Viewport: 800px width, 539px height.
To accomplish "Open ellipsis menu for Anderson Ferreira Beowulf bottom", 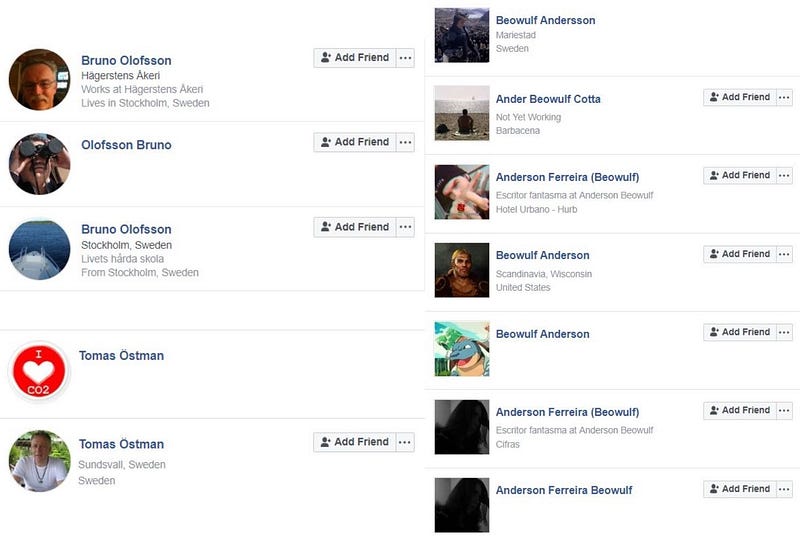I will (x=785, y=489).
